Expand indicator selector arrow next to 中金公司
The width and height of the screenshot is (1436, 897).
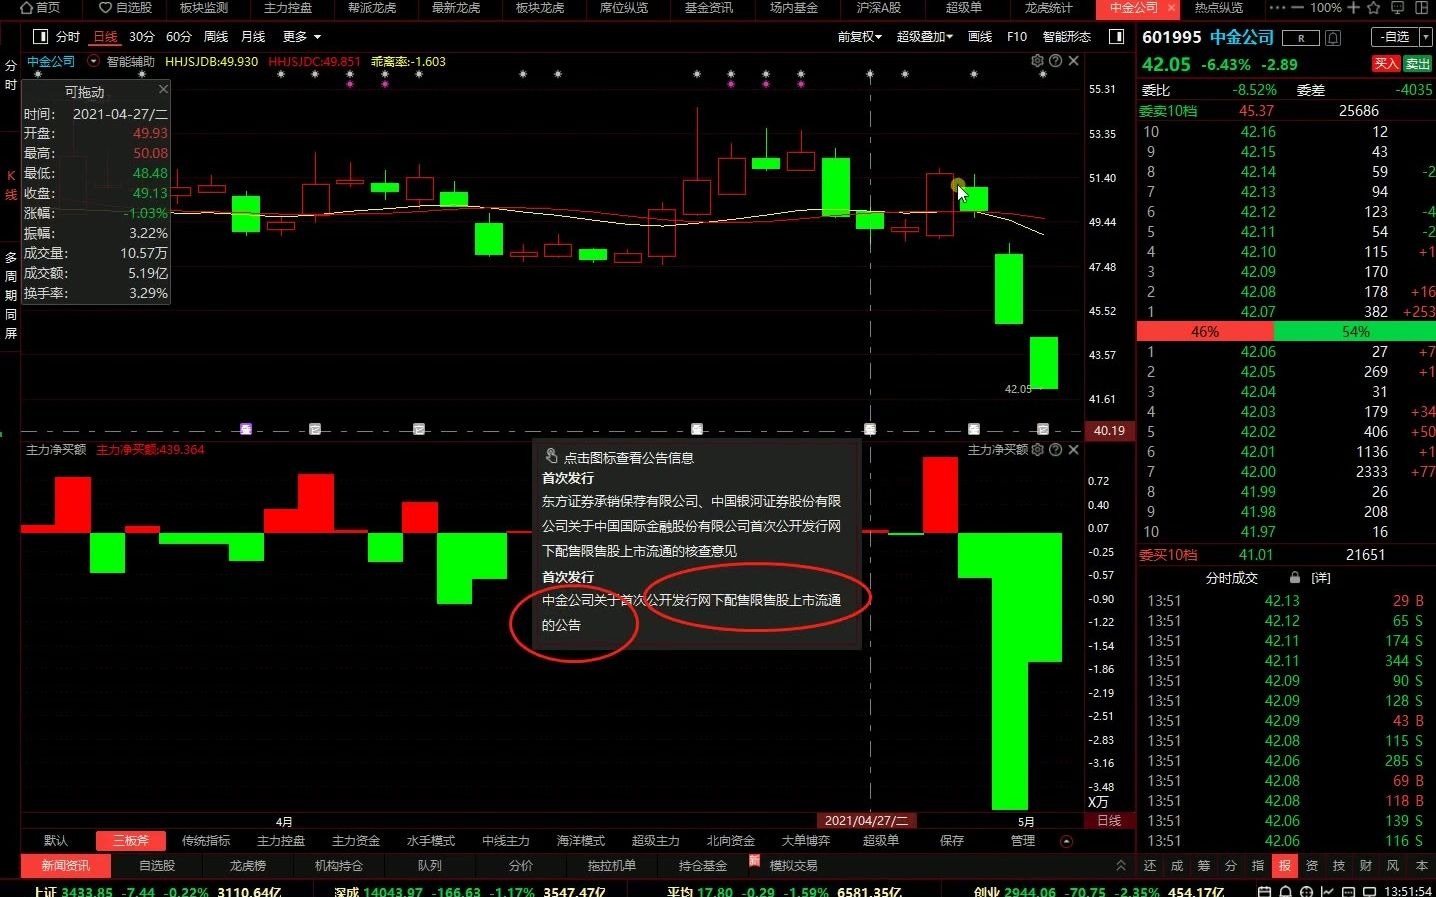pyautogui.click(x=93, y=61)
